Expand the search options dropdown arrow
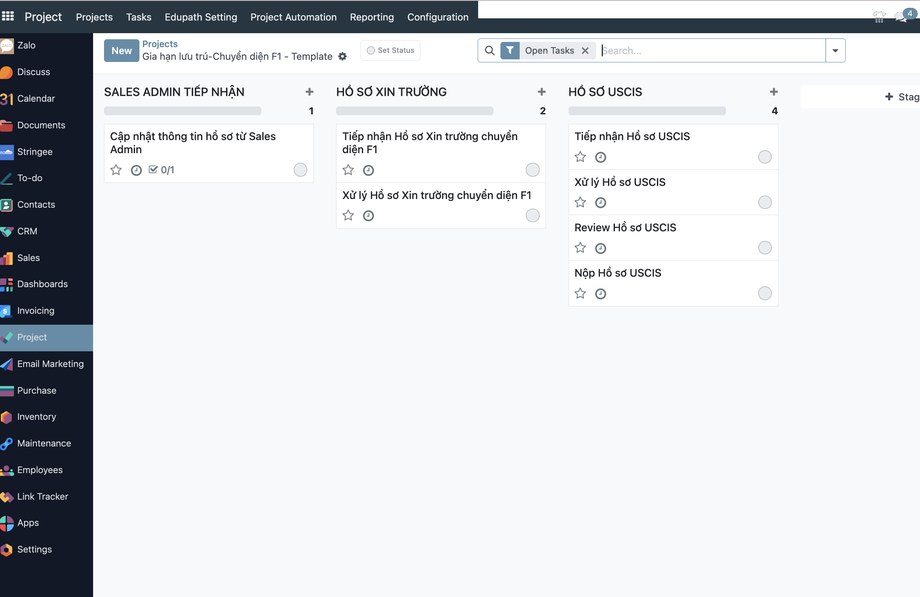 click(x=835, y=50)
